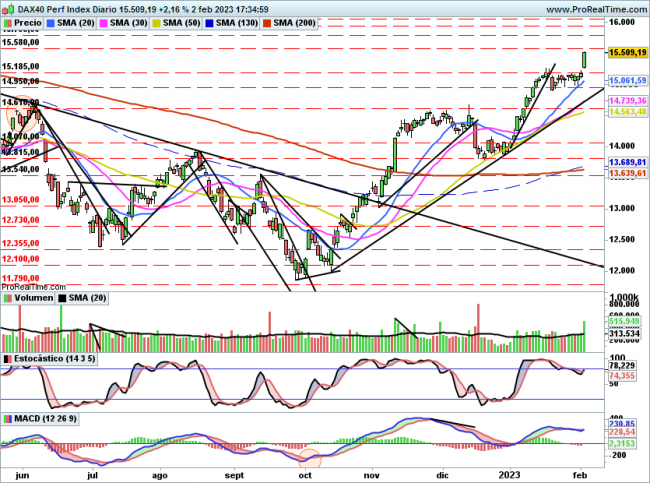This screenshot has width=650, height=483.
Task: Click the Volumen panel legend icon
Action: tap(7, 298)
